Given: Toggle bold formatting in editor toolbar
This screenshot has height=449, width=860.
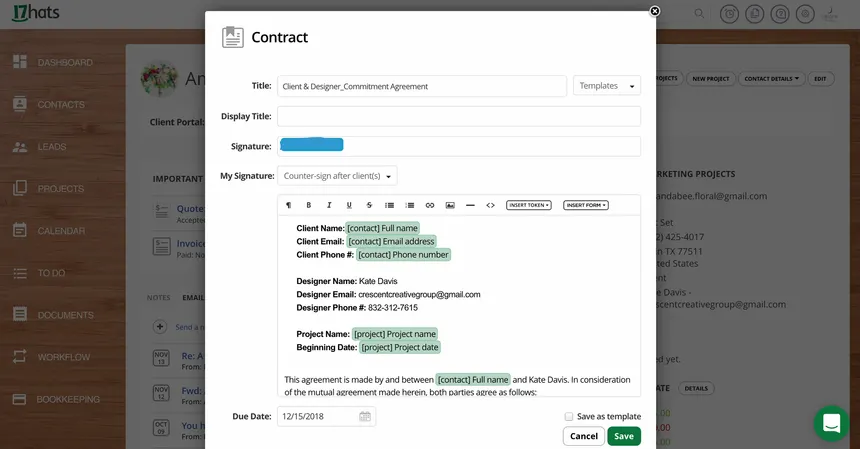Looking at the screenshot, I should [308, 205].
